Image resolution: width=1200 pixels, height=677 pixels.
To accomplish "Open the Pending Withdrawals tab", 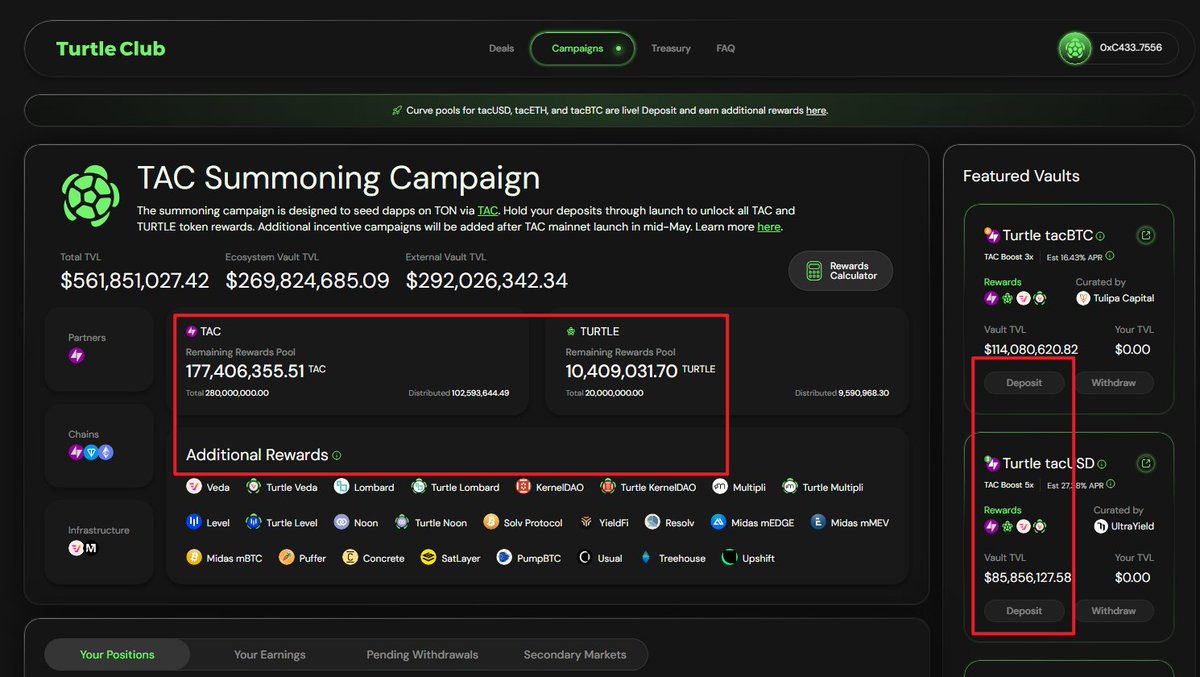I will pos(422,655).
